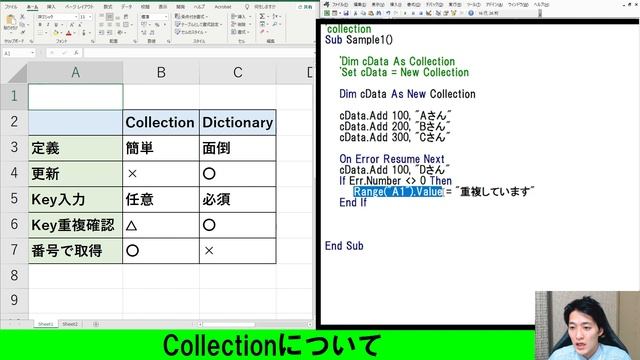The image size is (640, 360).
Task: Toggle Underline formatting in Excel font group
Action: (56, 25)
